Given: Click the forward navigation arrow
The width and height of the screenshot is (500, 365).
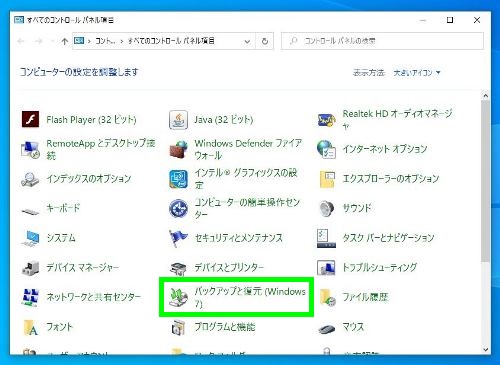Looking at the screenshot, I should [39, 41].
